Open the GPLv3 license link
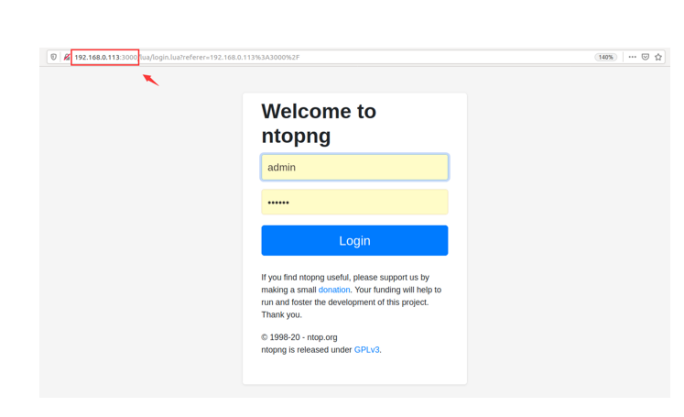684x417 pixels. (366, 350)
